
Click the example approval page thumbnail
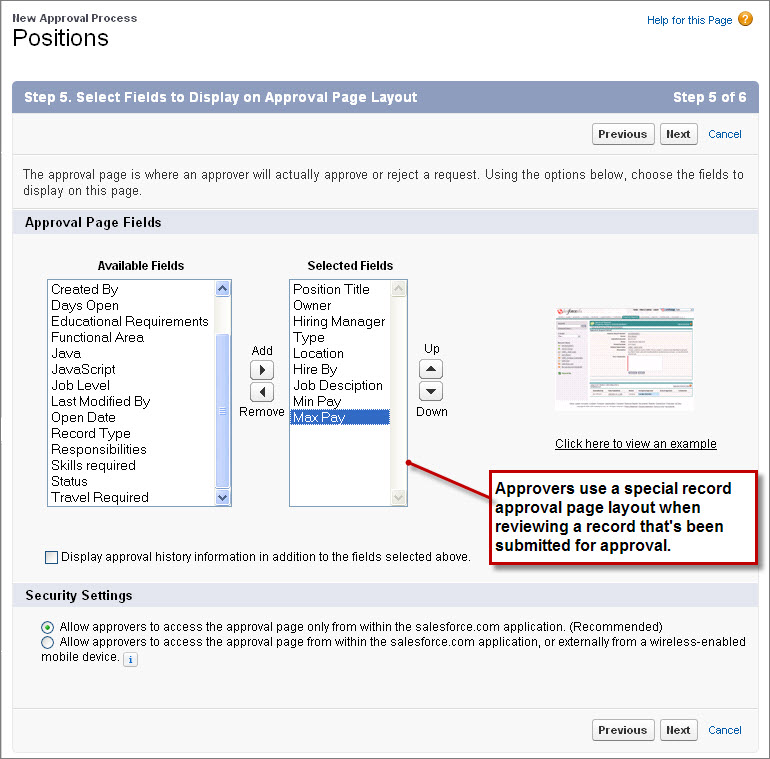coord(624,359)
